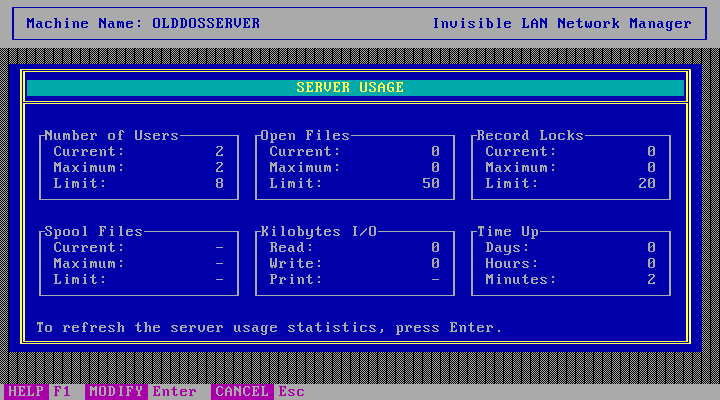Click the Time Up panel heading
The image size is (720, 400).
(508, 231)
